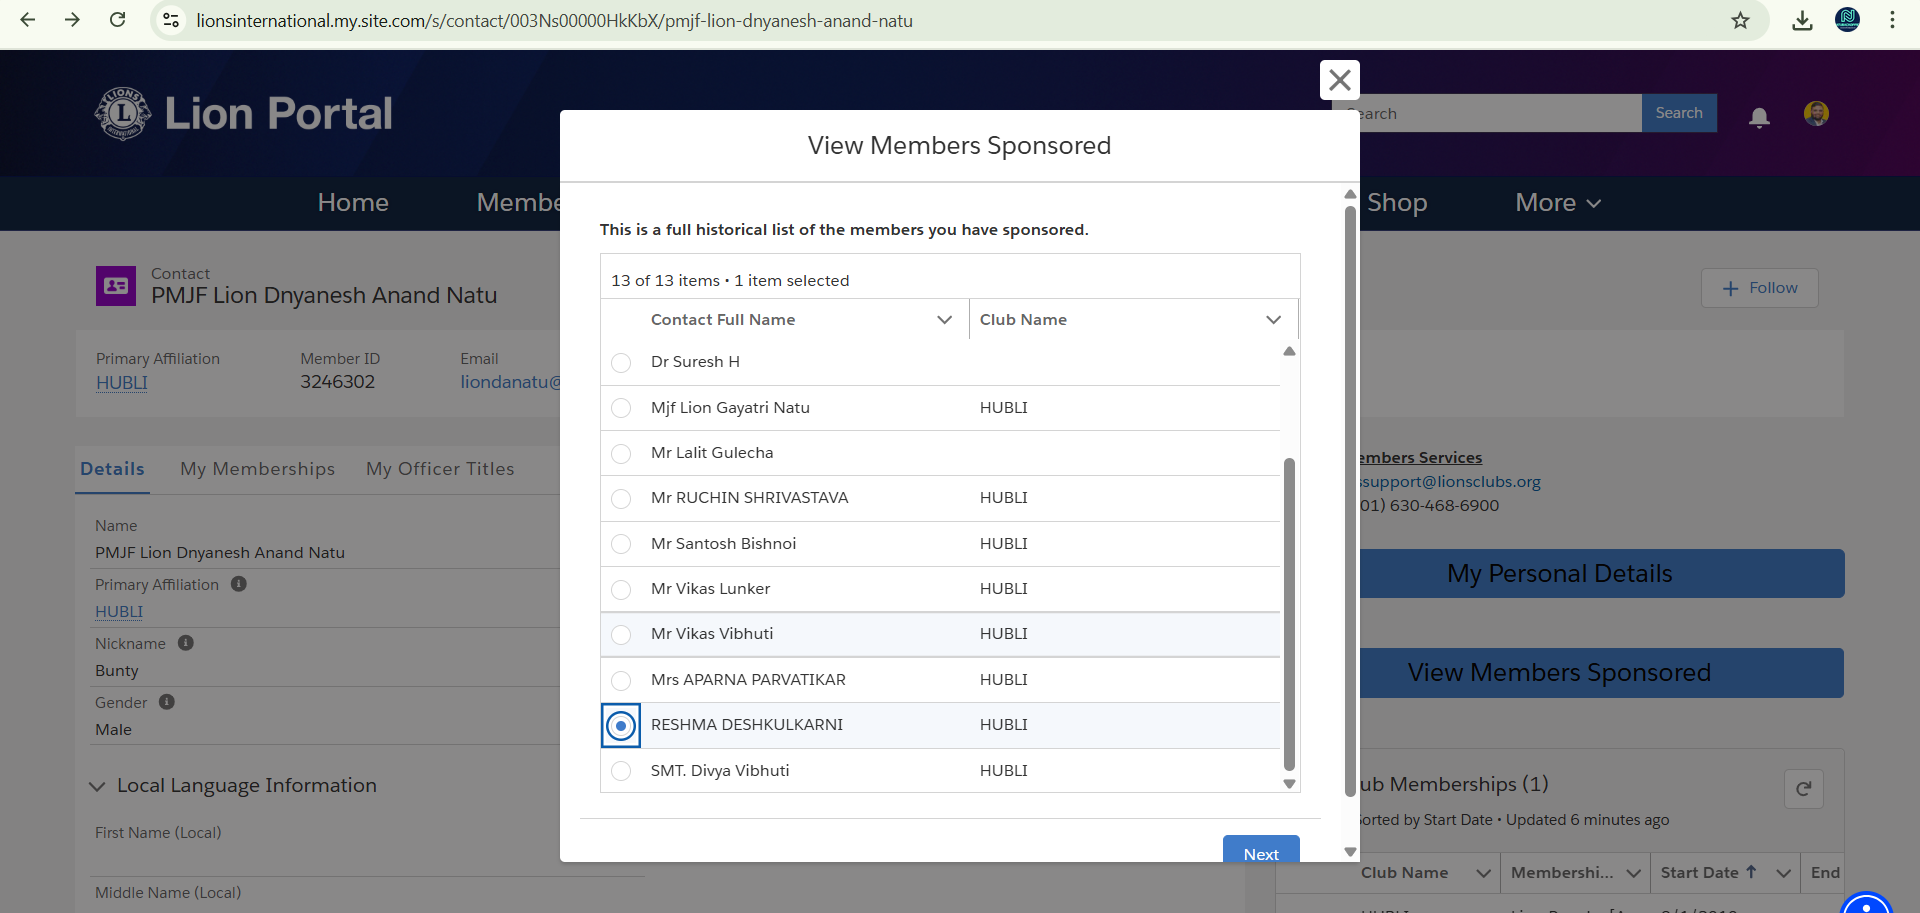Reload the page in the browser
The image size is (1920, 913).
coord(117,20)
